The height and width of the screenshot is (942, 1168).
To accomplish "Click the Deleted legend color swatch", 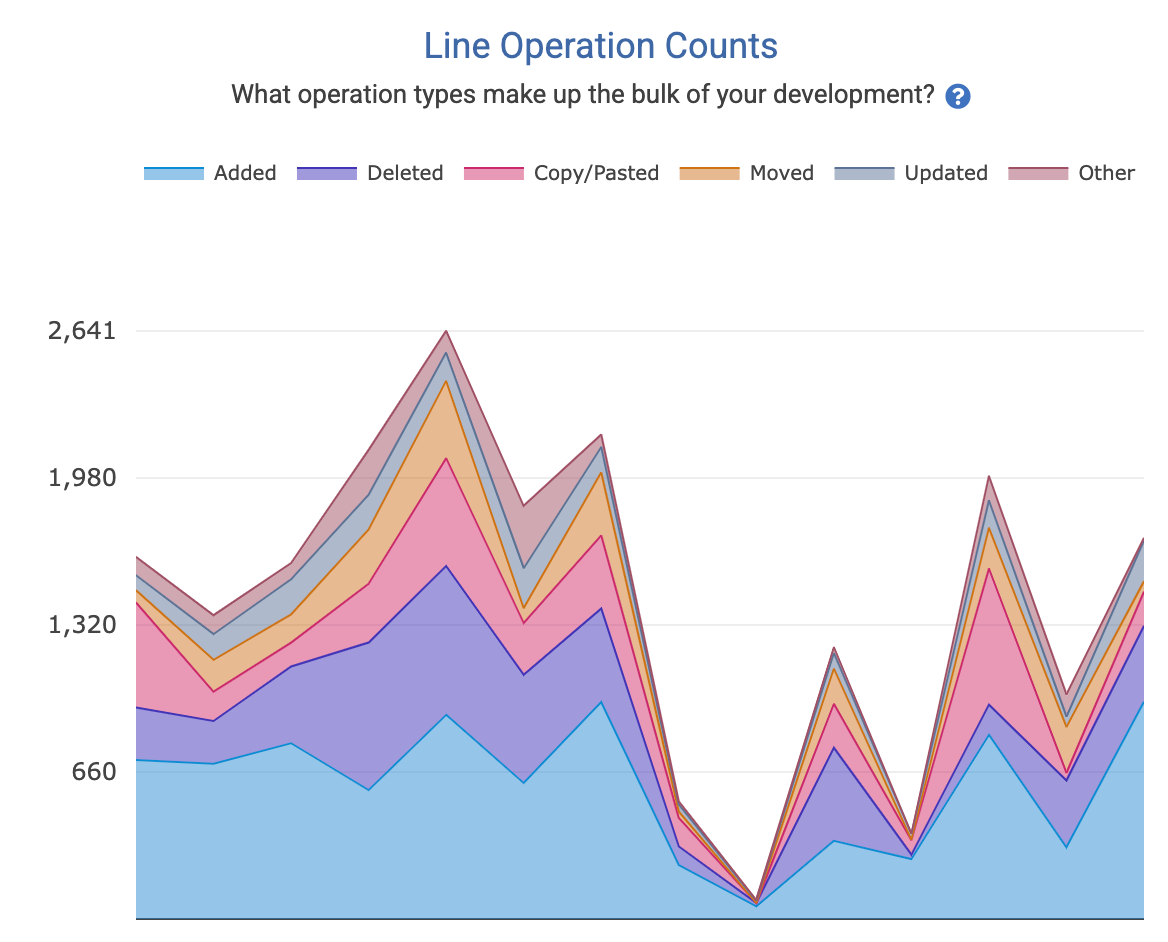I will [327, 173].
